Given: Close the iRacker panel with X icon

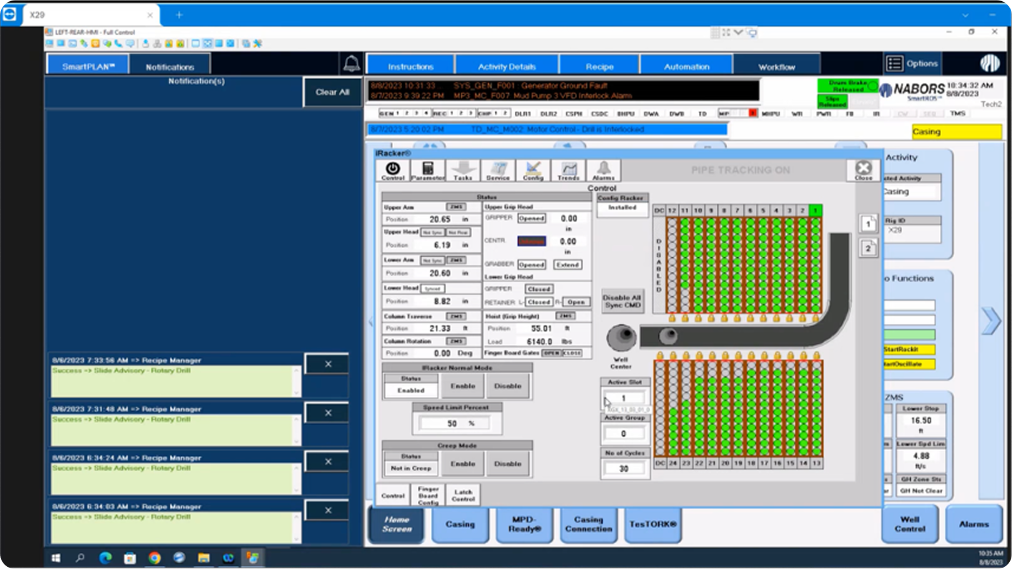Looking at the screenshot, I should [x=863, y=170].
